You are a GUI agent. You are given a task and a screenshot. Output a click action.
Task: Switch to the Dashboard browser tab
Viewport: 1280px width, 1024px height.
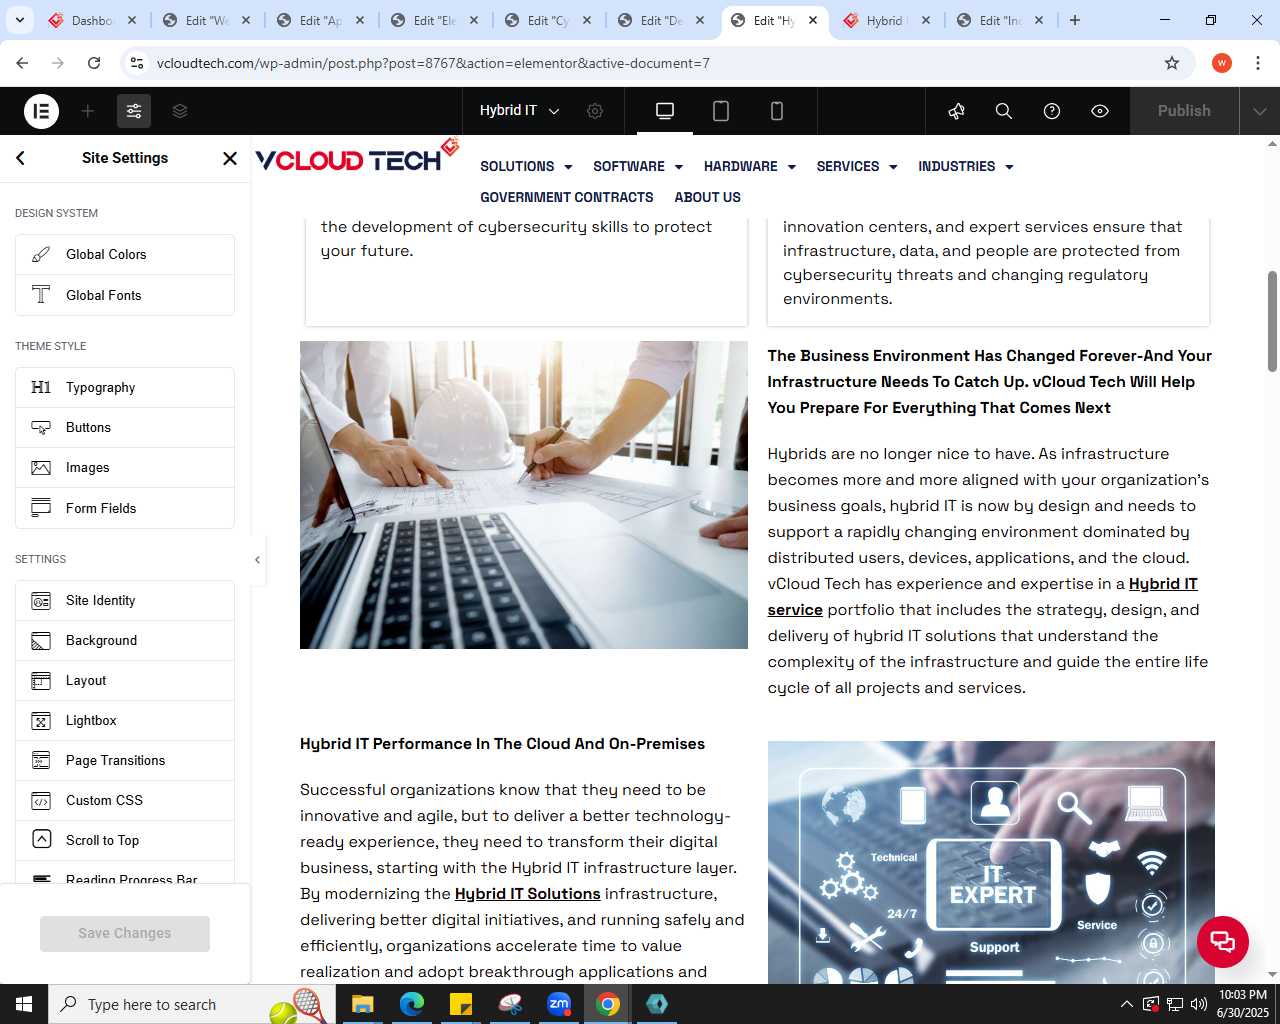click(92, 20)
